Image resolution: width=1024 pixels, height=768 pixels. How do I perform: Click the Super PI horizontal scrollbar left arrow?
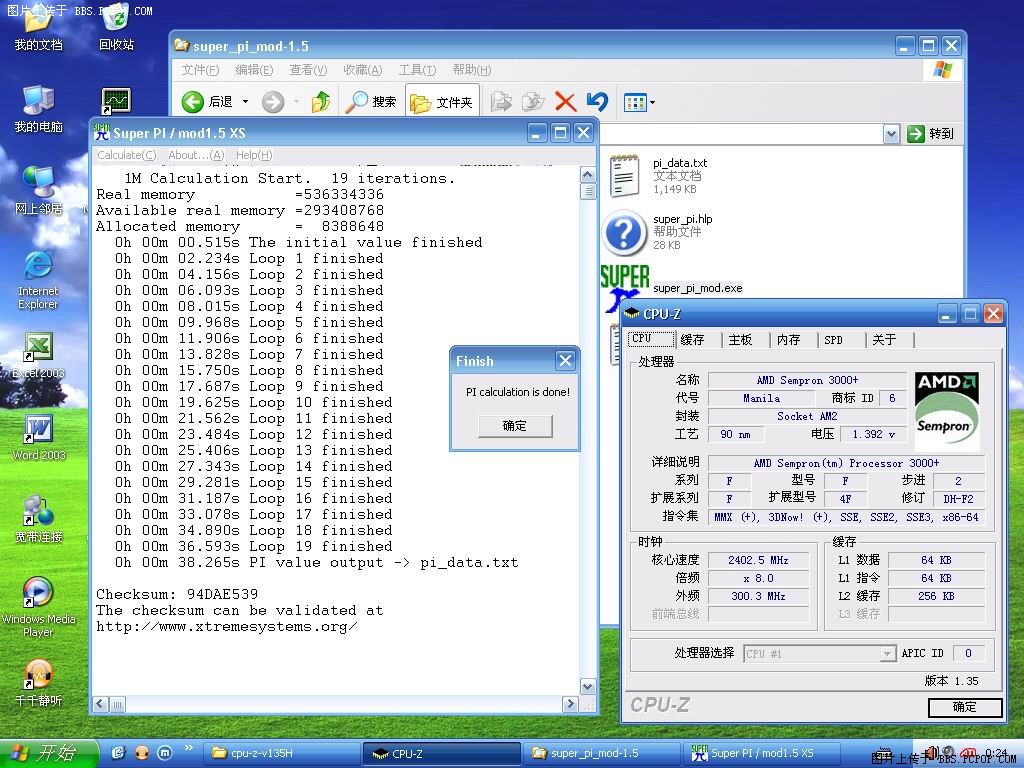click(x=101, y=704)
